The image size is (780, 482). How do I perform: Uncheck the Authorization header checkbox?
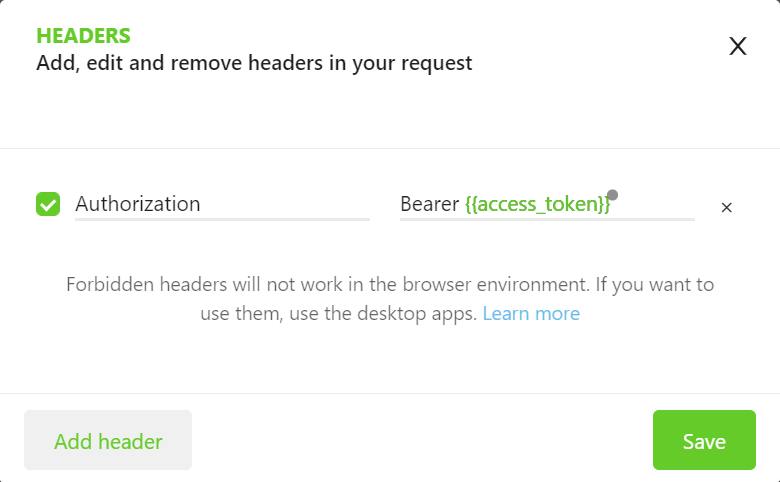pos(48,204)
